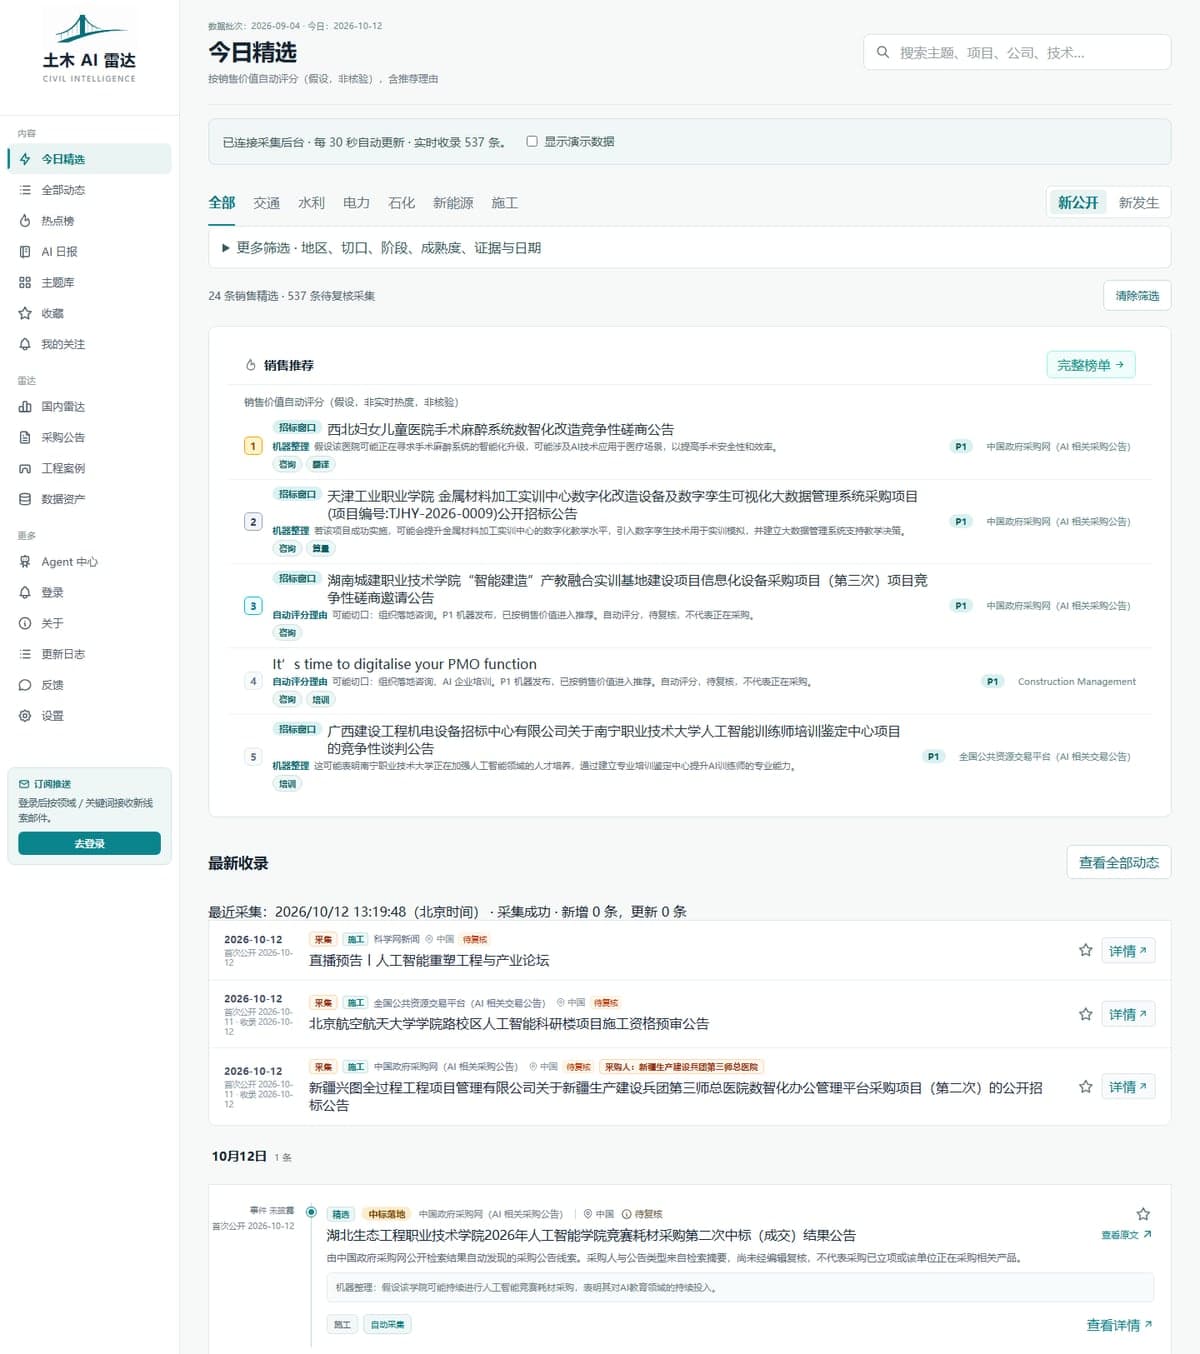1200x1354 pixels.
Task: Open the 水利 tab
Action: (x=312, y=203)
